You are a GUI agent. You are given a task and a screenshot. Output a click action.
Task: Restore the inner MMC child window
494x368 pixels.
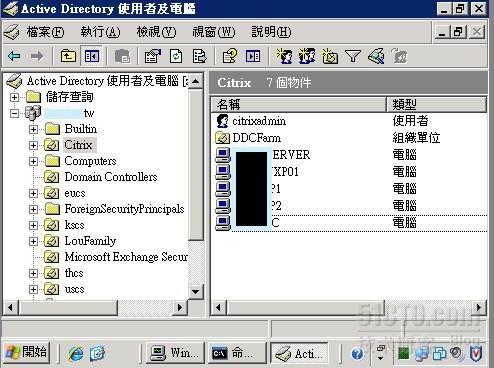coord(459,32)
